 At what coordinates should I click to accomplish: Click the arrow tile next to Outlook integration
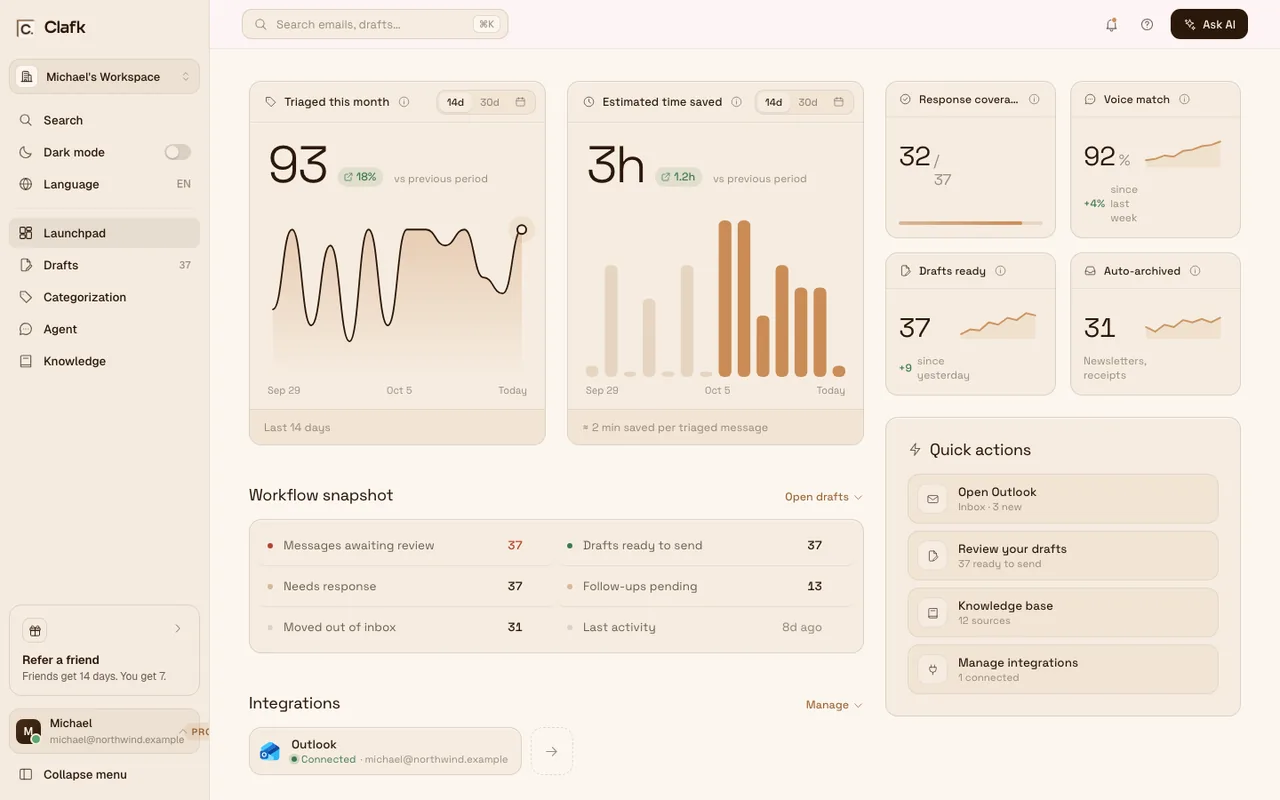(x=551, y=751)
